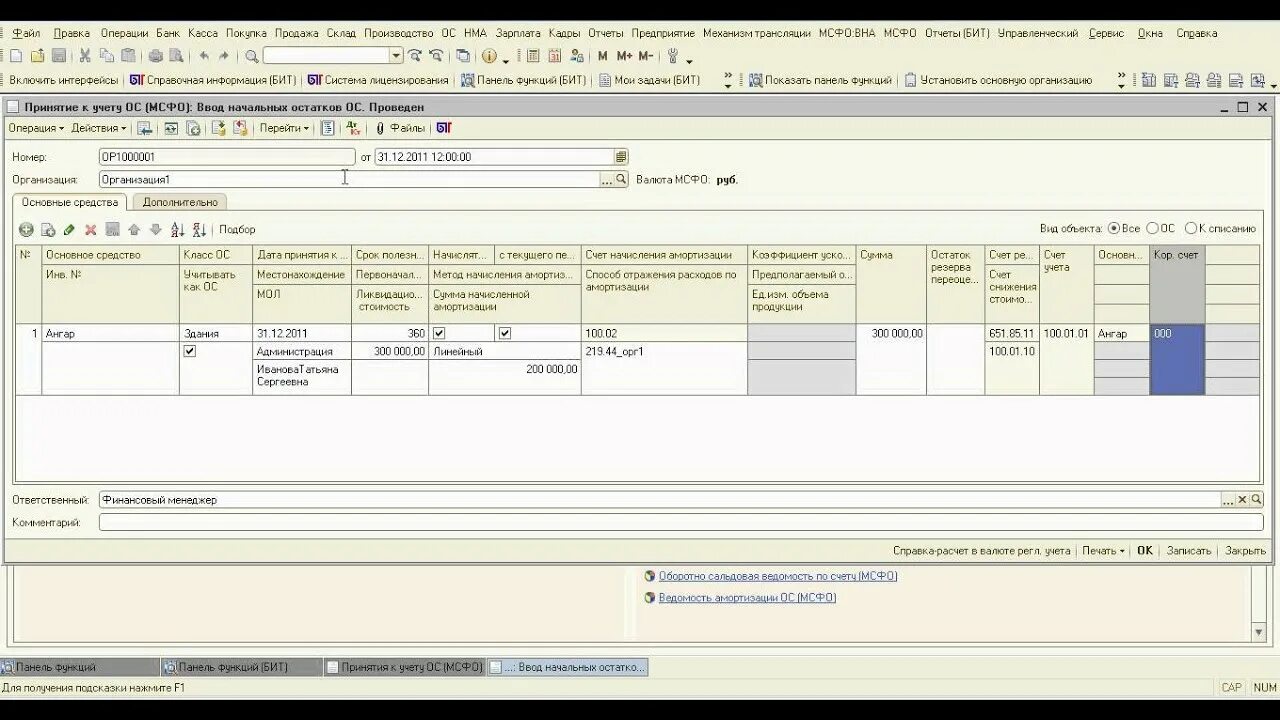Expand hidden toolbar items after 'Установить основную организацию'
Screen dimensions: 1280x720
click(1121, 80)
